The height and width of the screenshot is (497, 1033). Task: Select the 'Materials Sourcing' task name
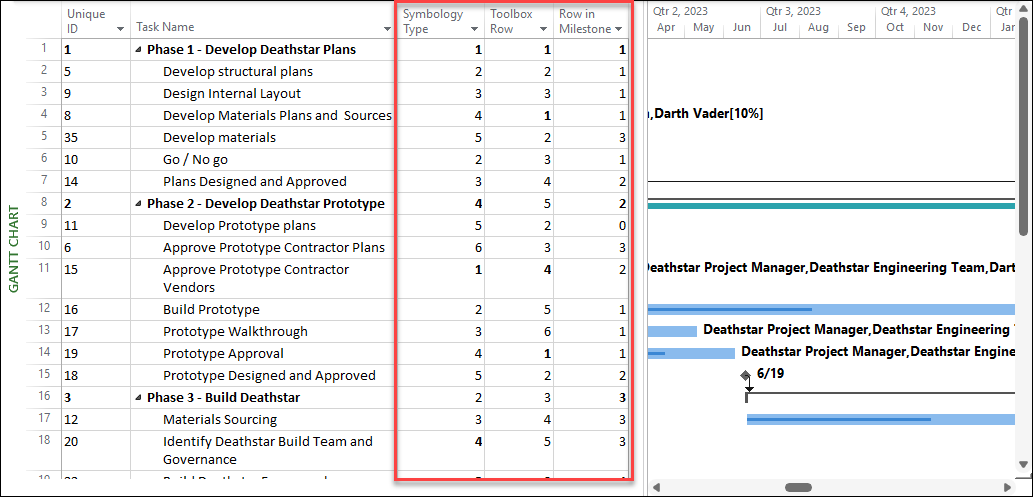click(219, 420)
